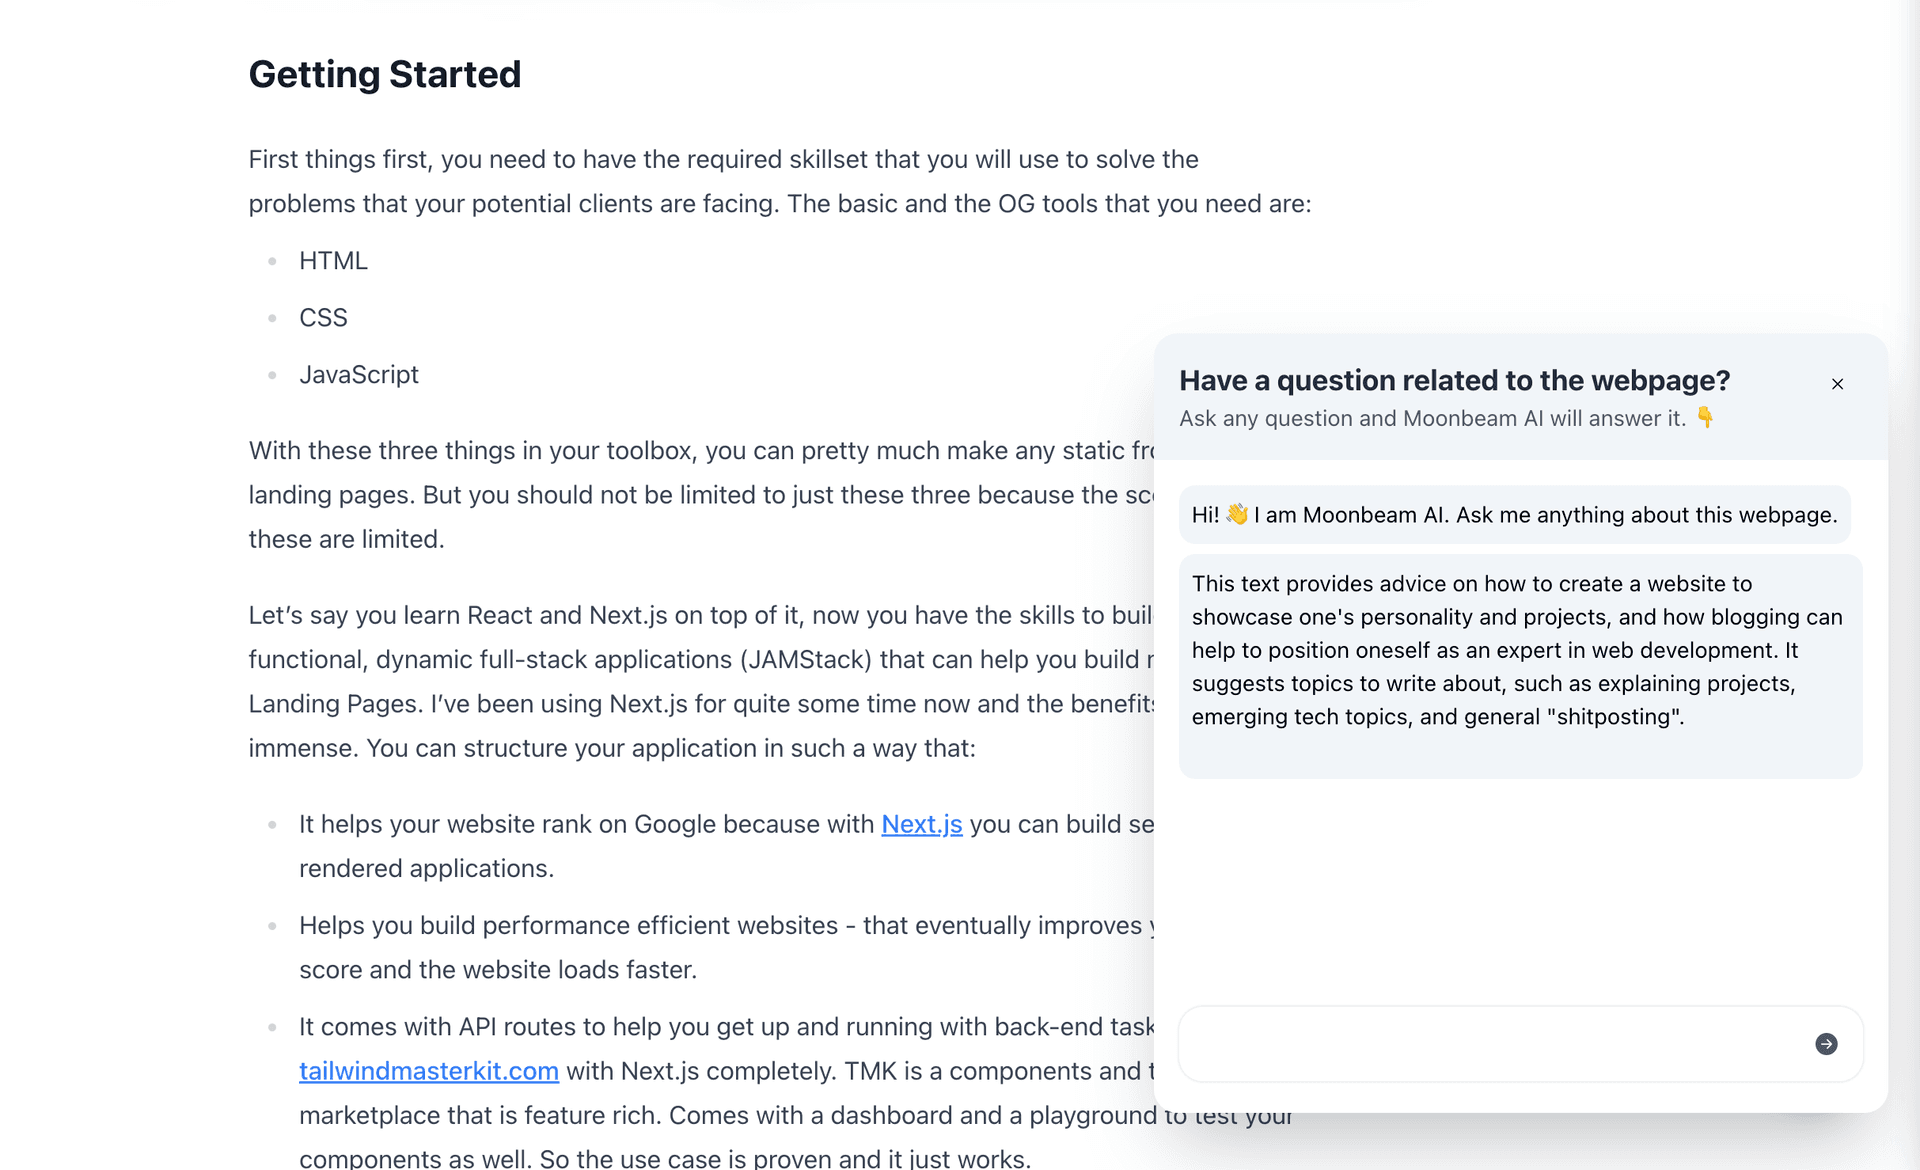The image size is (1920, 1170).
Task: Close the Moonbeam AI chat panel
Action: (x=1837, y=384)
